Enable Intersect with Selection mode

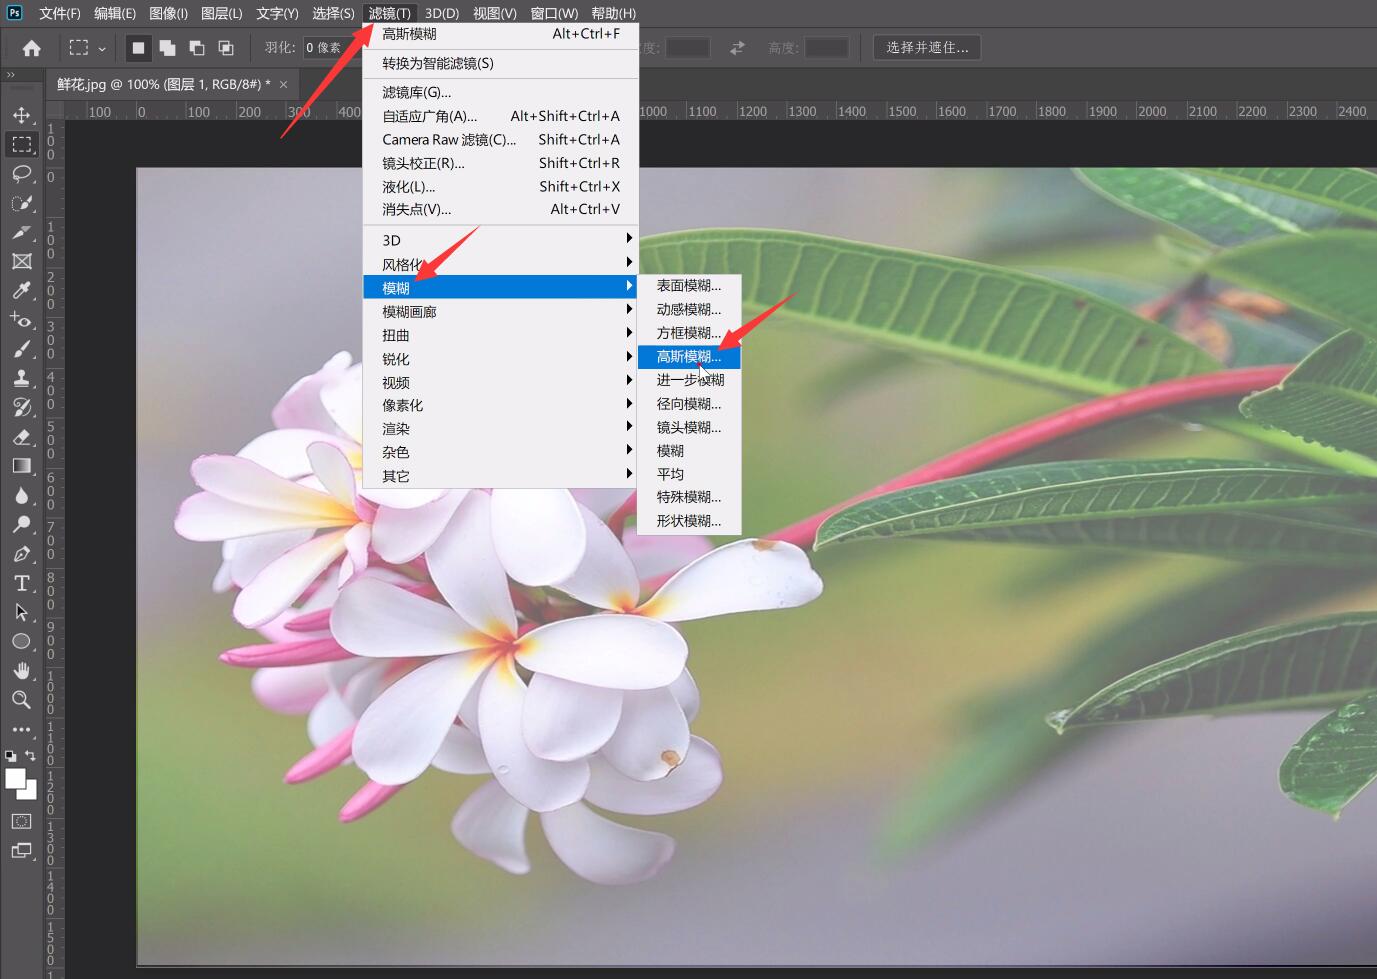pos(226,48)
